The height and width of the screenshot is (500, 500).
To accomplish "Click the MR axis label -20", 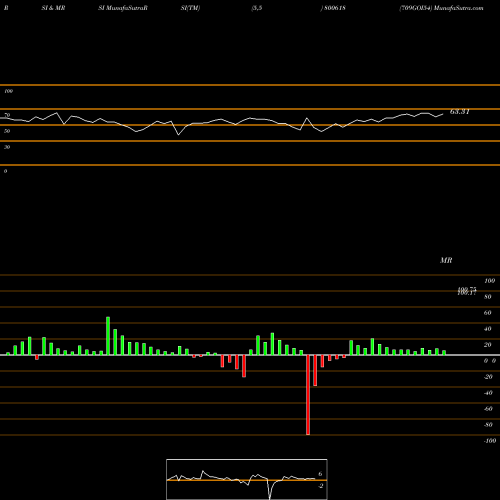I will pyautogui.click(x=488, y=377).
